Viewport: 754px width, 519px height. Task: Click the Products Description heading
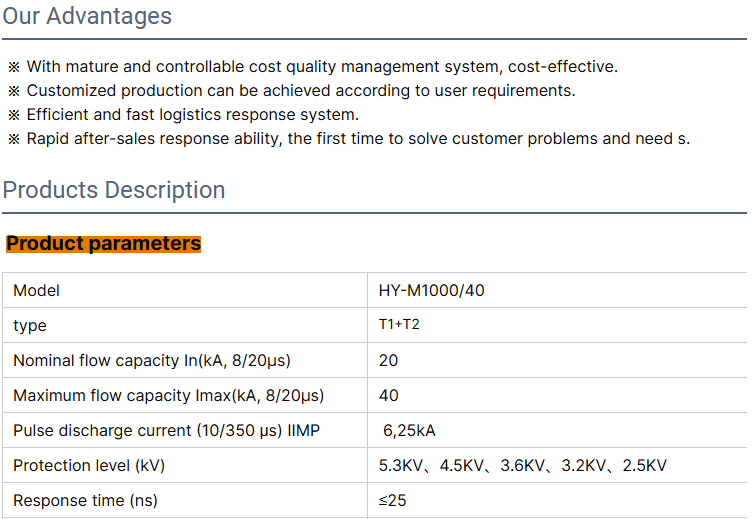pyautogui.click(x=114, y=190)
